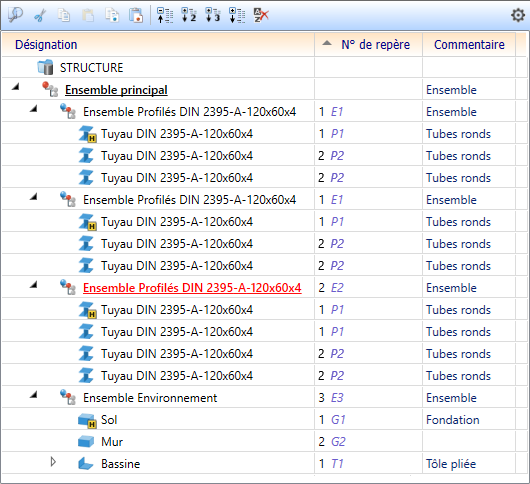Expand tree to level 2 icon
The image size is (530, 484).
point(189,15)
